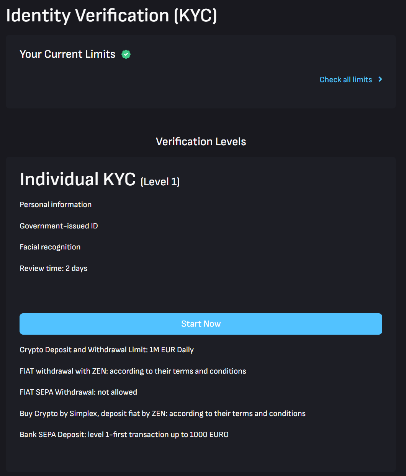Click the Government-issued ID requirement
Screen dimensions: 406x476
(59, 226)
